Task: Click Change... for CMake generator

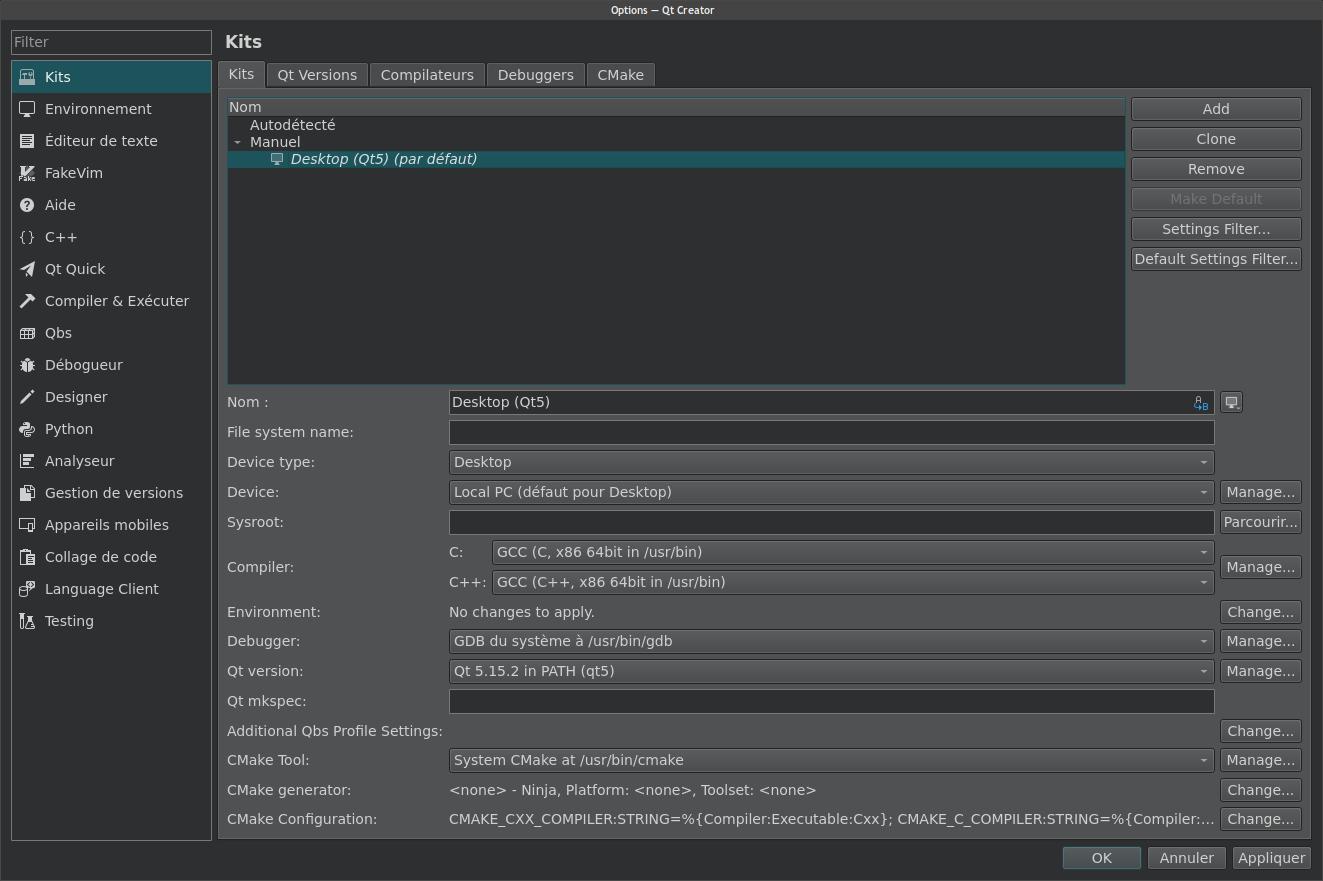Action: click(x=1260, y=790)
